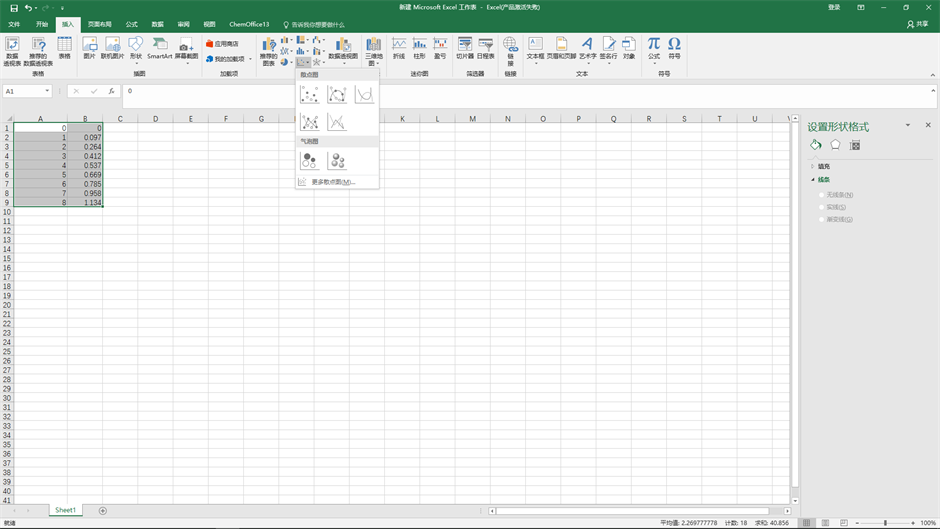Viewport: 940px width, 529px height.
Task: Open the Name Box dropdown arrow
Action: pyautogui.click(x=47, y=91)
